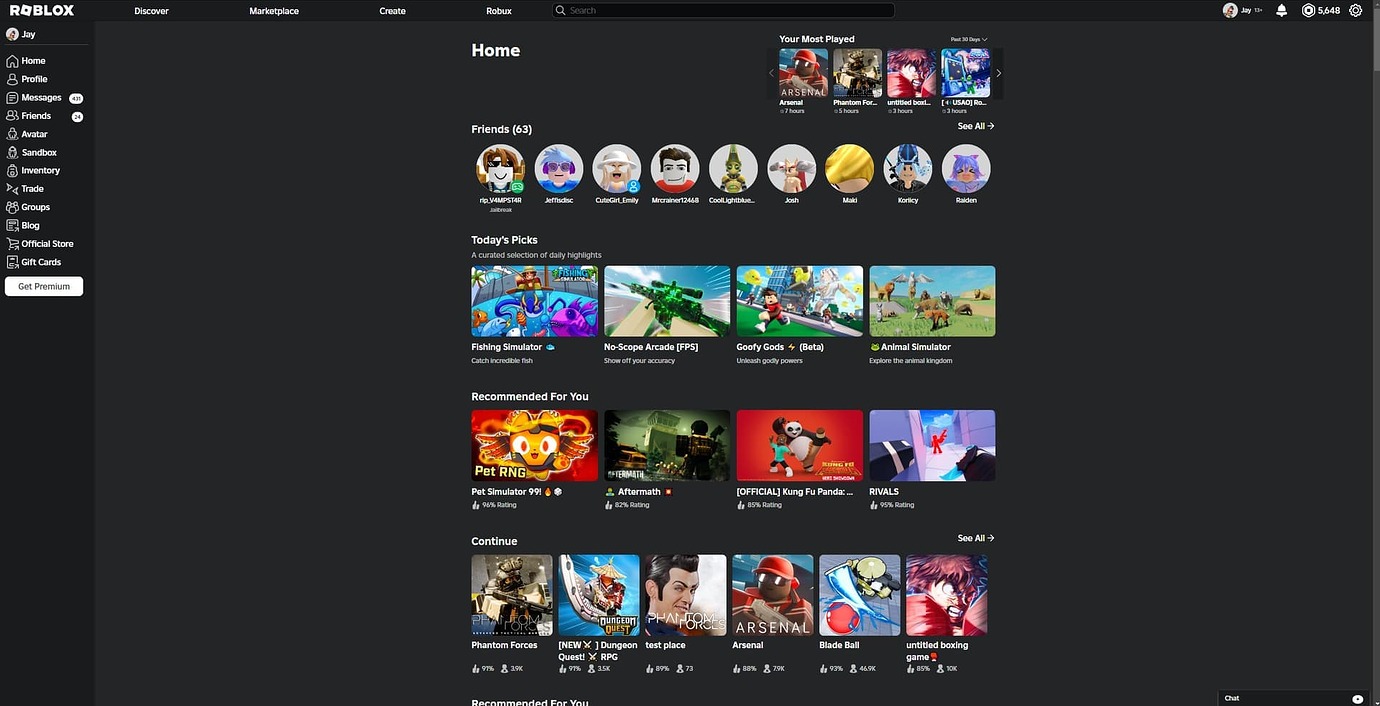The image size is (1380, 706).
Task: Open the Marketplace tab
Action: click(x=274, y=11)
